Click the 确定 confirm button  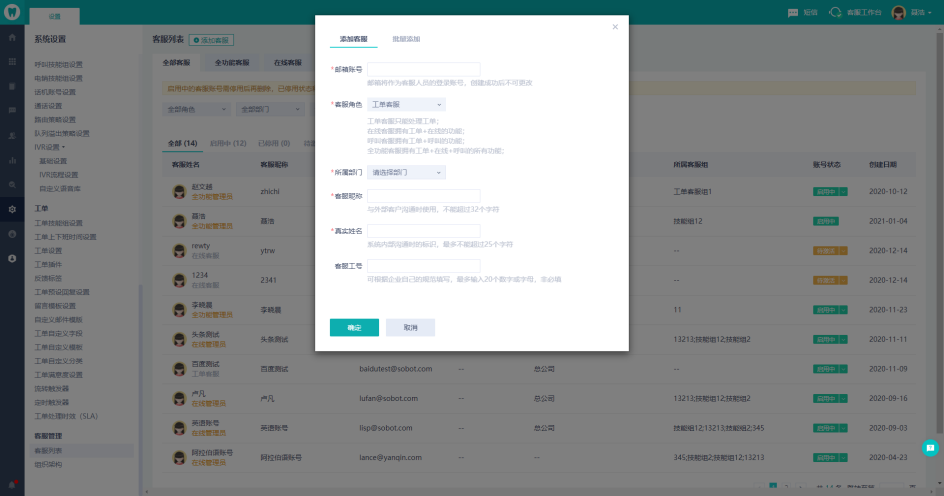click(354, 327)
